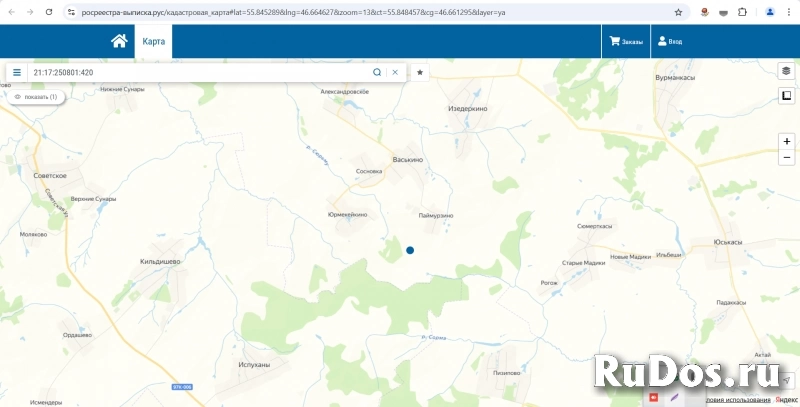Open the panel icon below layers

pos(786,95)
